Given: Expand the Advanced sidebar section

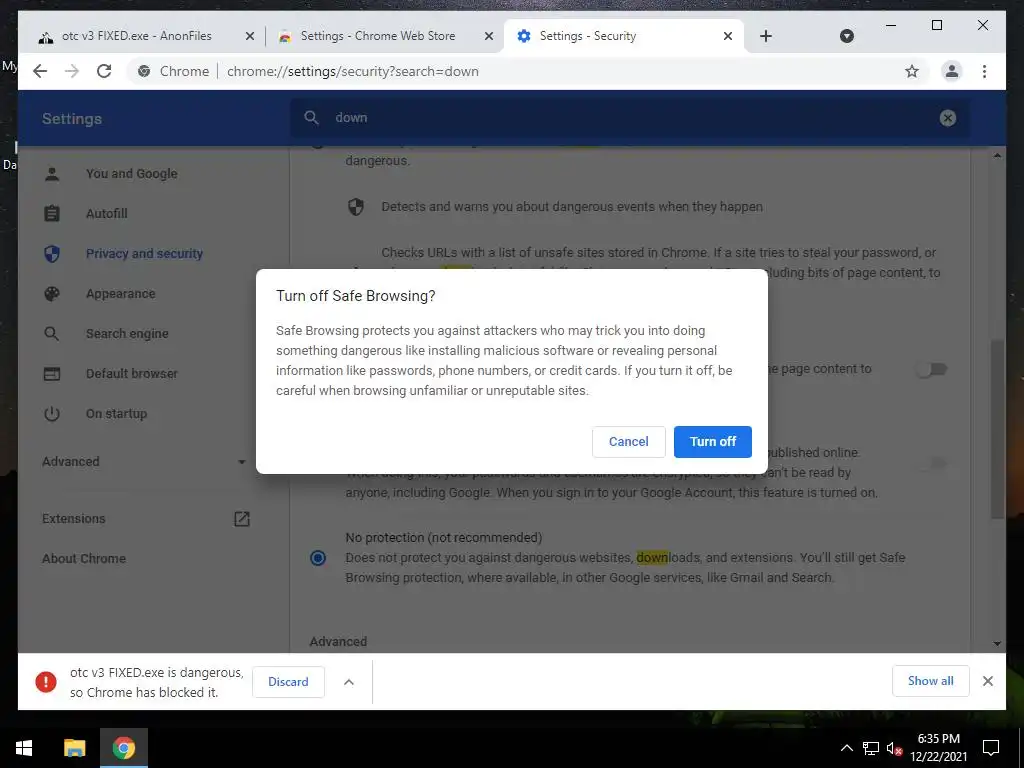Looking at the screenshot, I should point(144,462).
